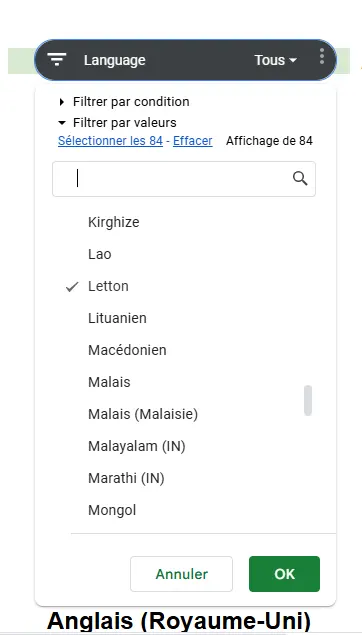
Task: Uncheck the Letton checkmark
Action: click(x=72, y=287)
